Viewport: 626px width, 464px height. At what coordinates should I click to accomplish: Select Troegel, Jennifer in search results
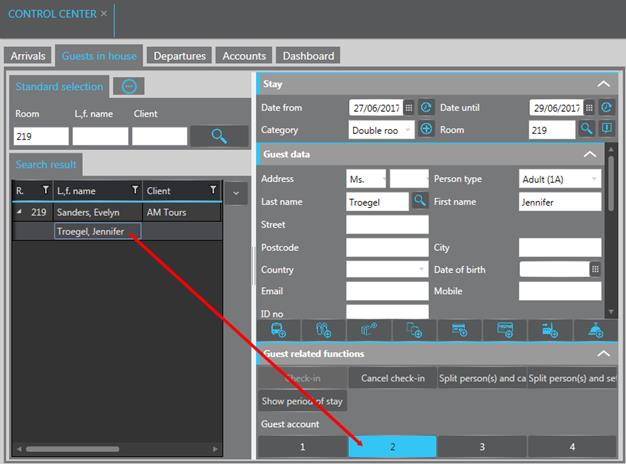(90, 232)
